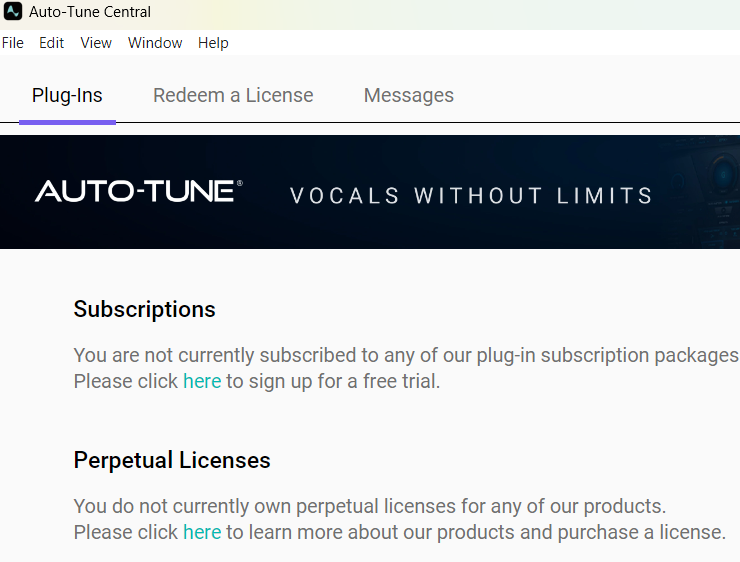
Task: Open the Help menu
Action: tap(213, 43)
